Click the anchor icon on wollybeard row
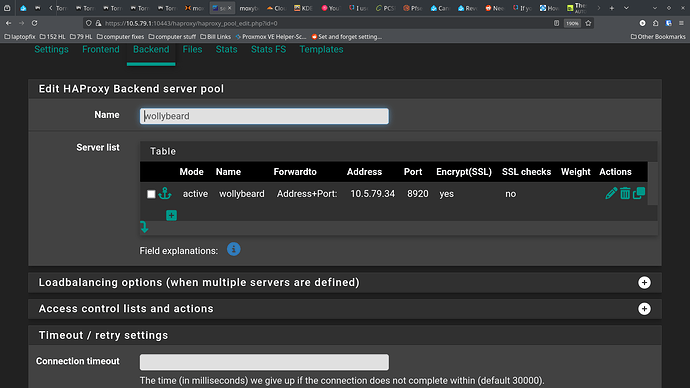 165,193
